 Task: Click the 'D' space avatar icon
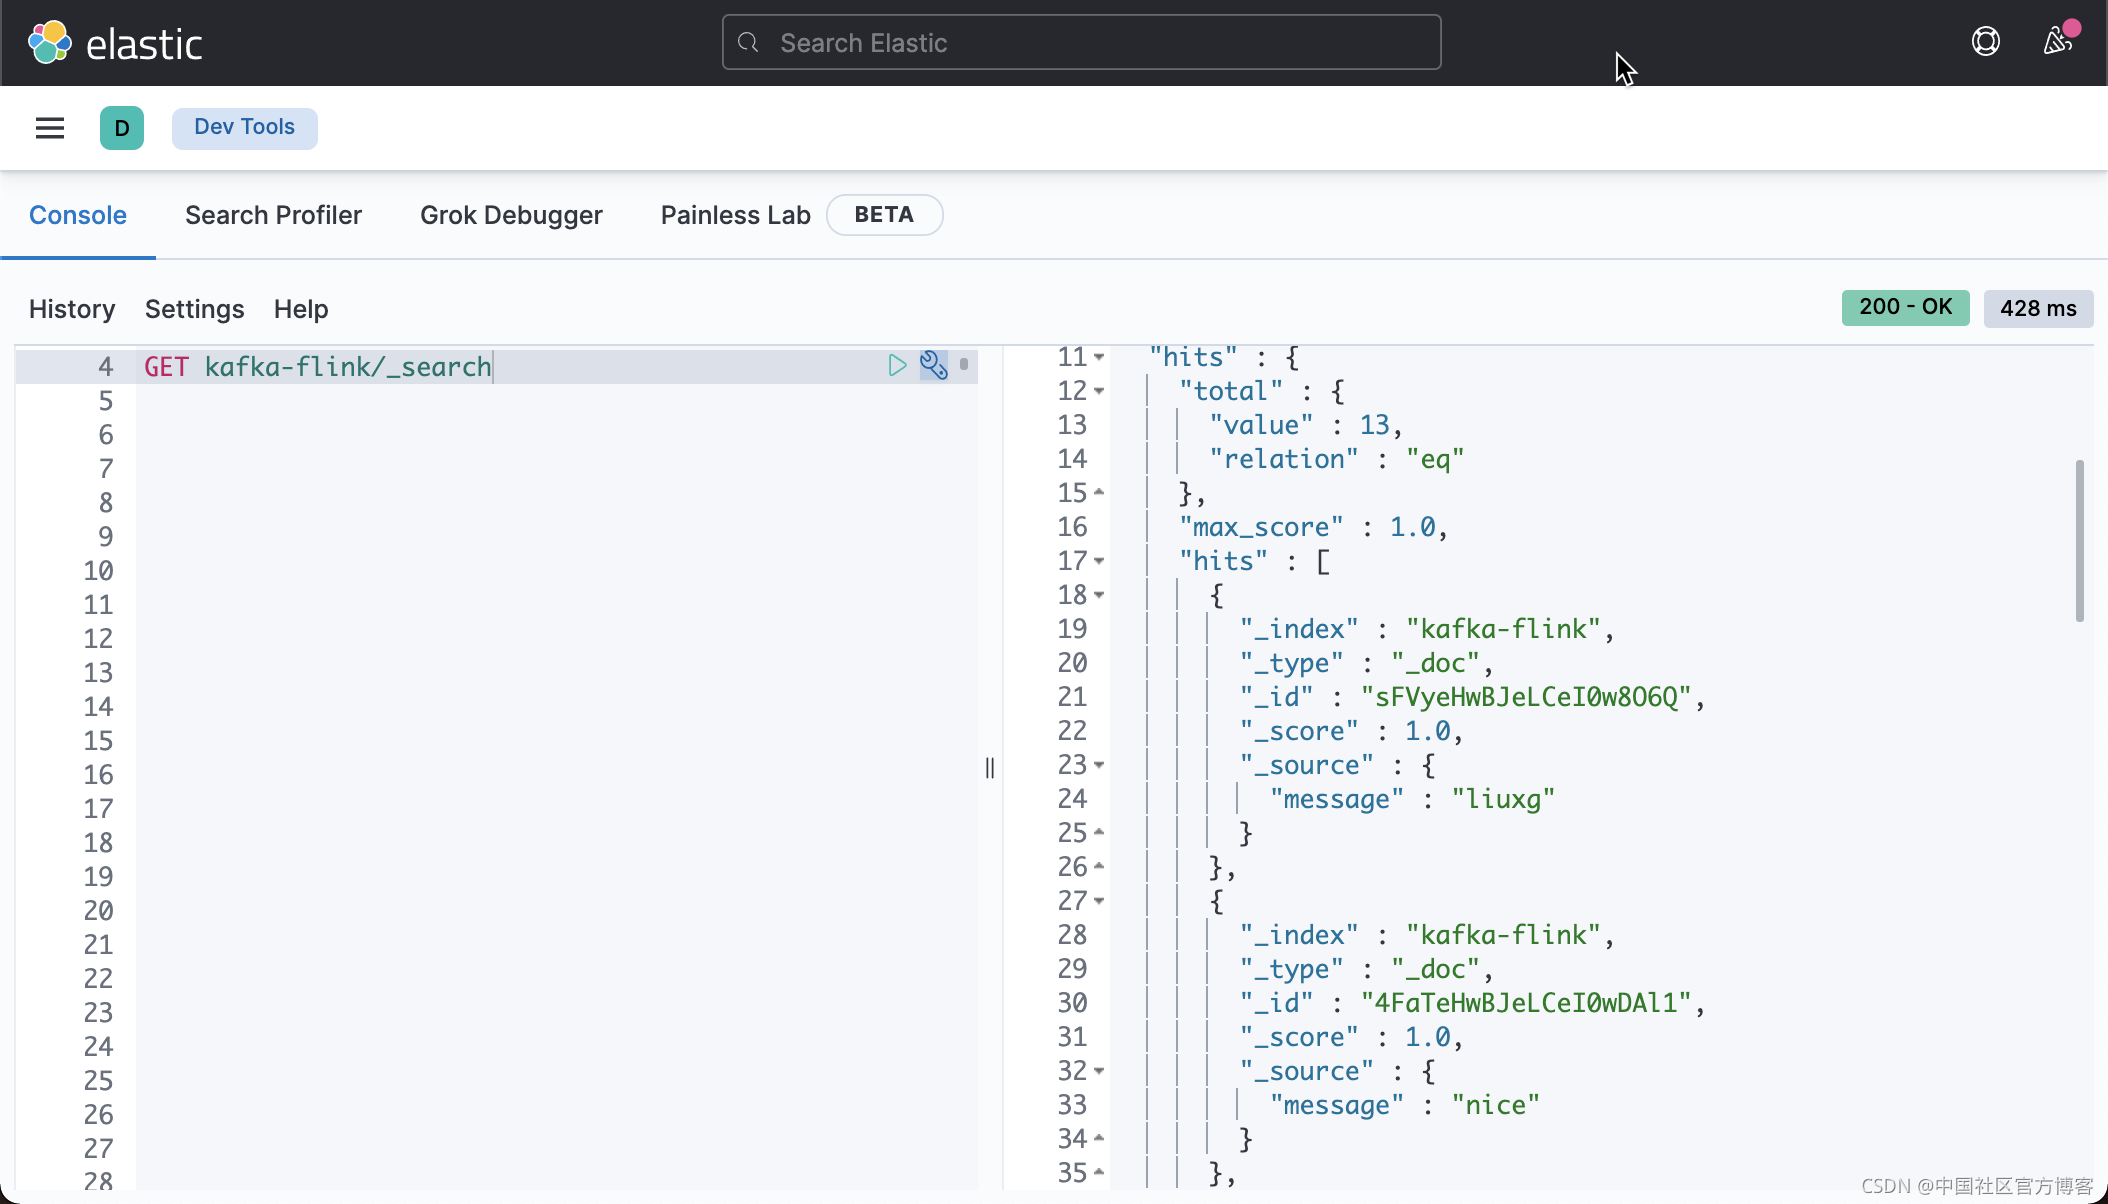[x=122, y=128]
